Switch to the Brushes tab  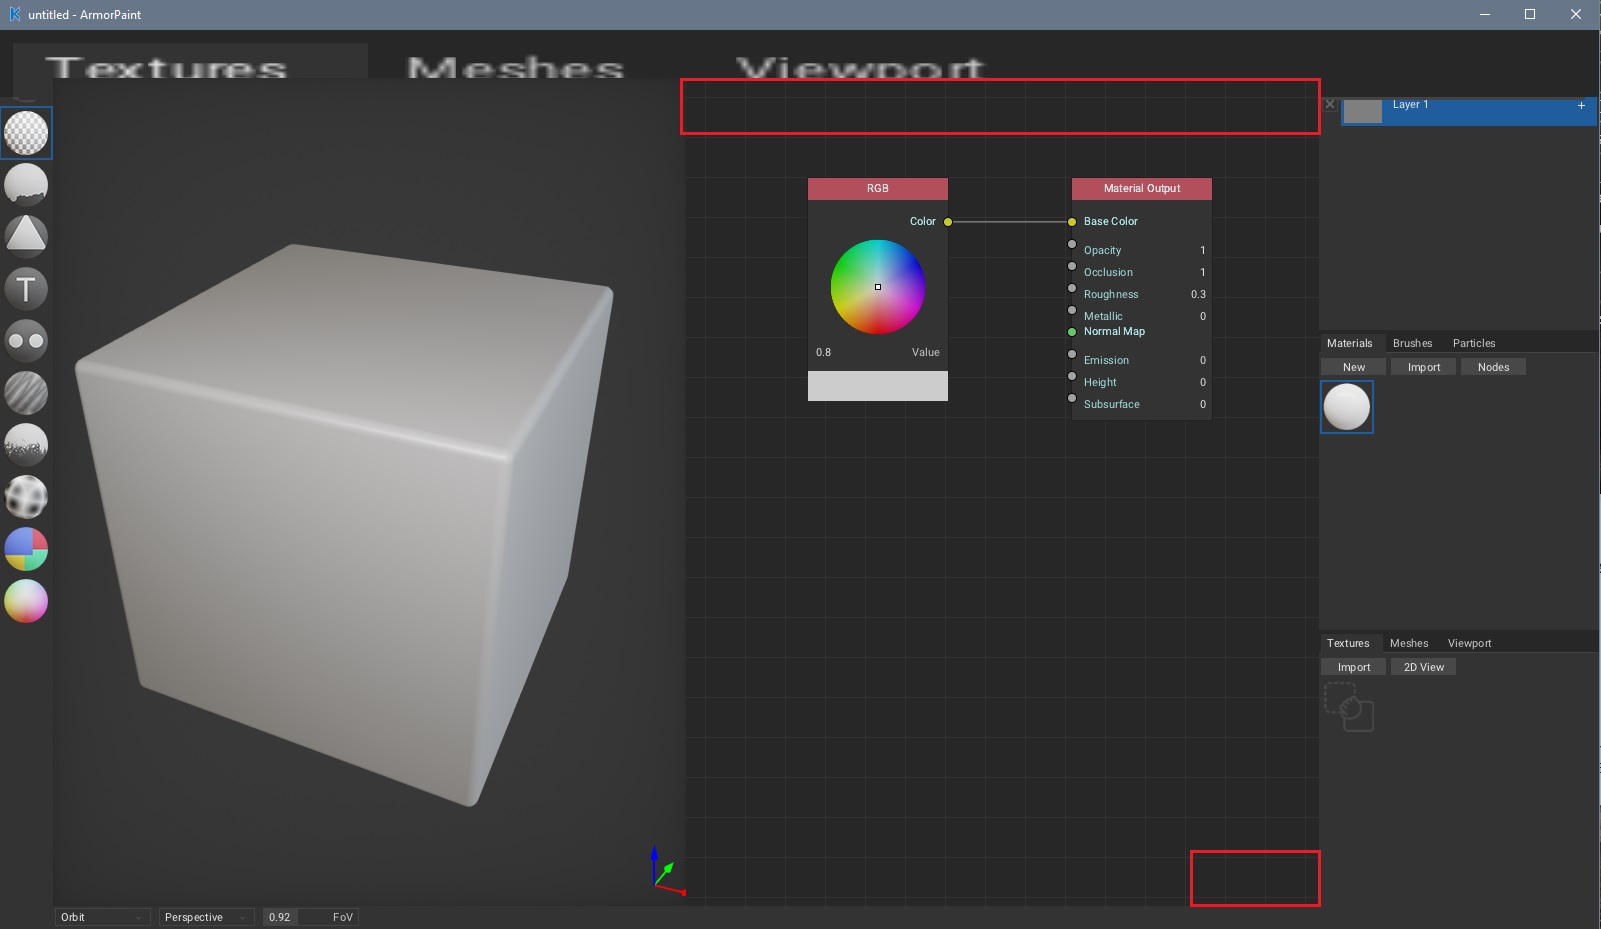[x=1411, y=342]
